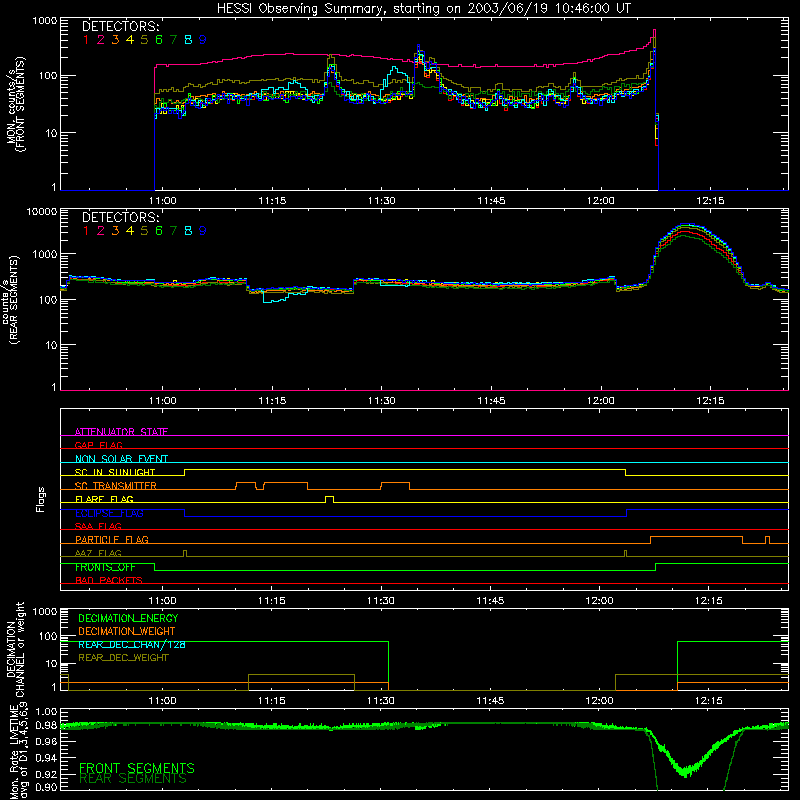The image size is (800, 800).
Task: Click the REAR_DEC_CHAN/128 legend entry
Action: point(132,644)
